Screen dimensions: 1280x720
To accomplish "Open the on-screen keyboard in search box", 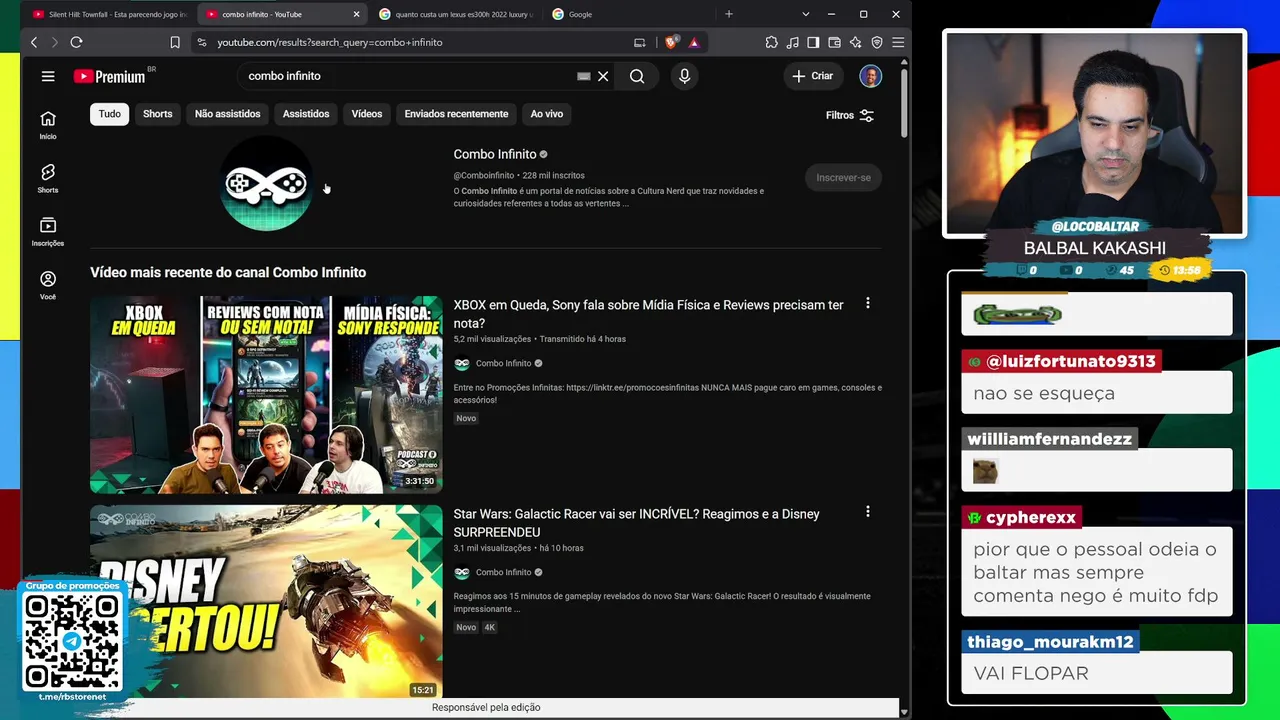I will point(584,76).
